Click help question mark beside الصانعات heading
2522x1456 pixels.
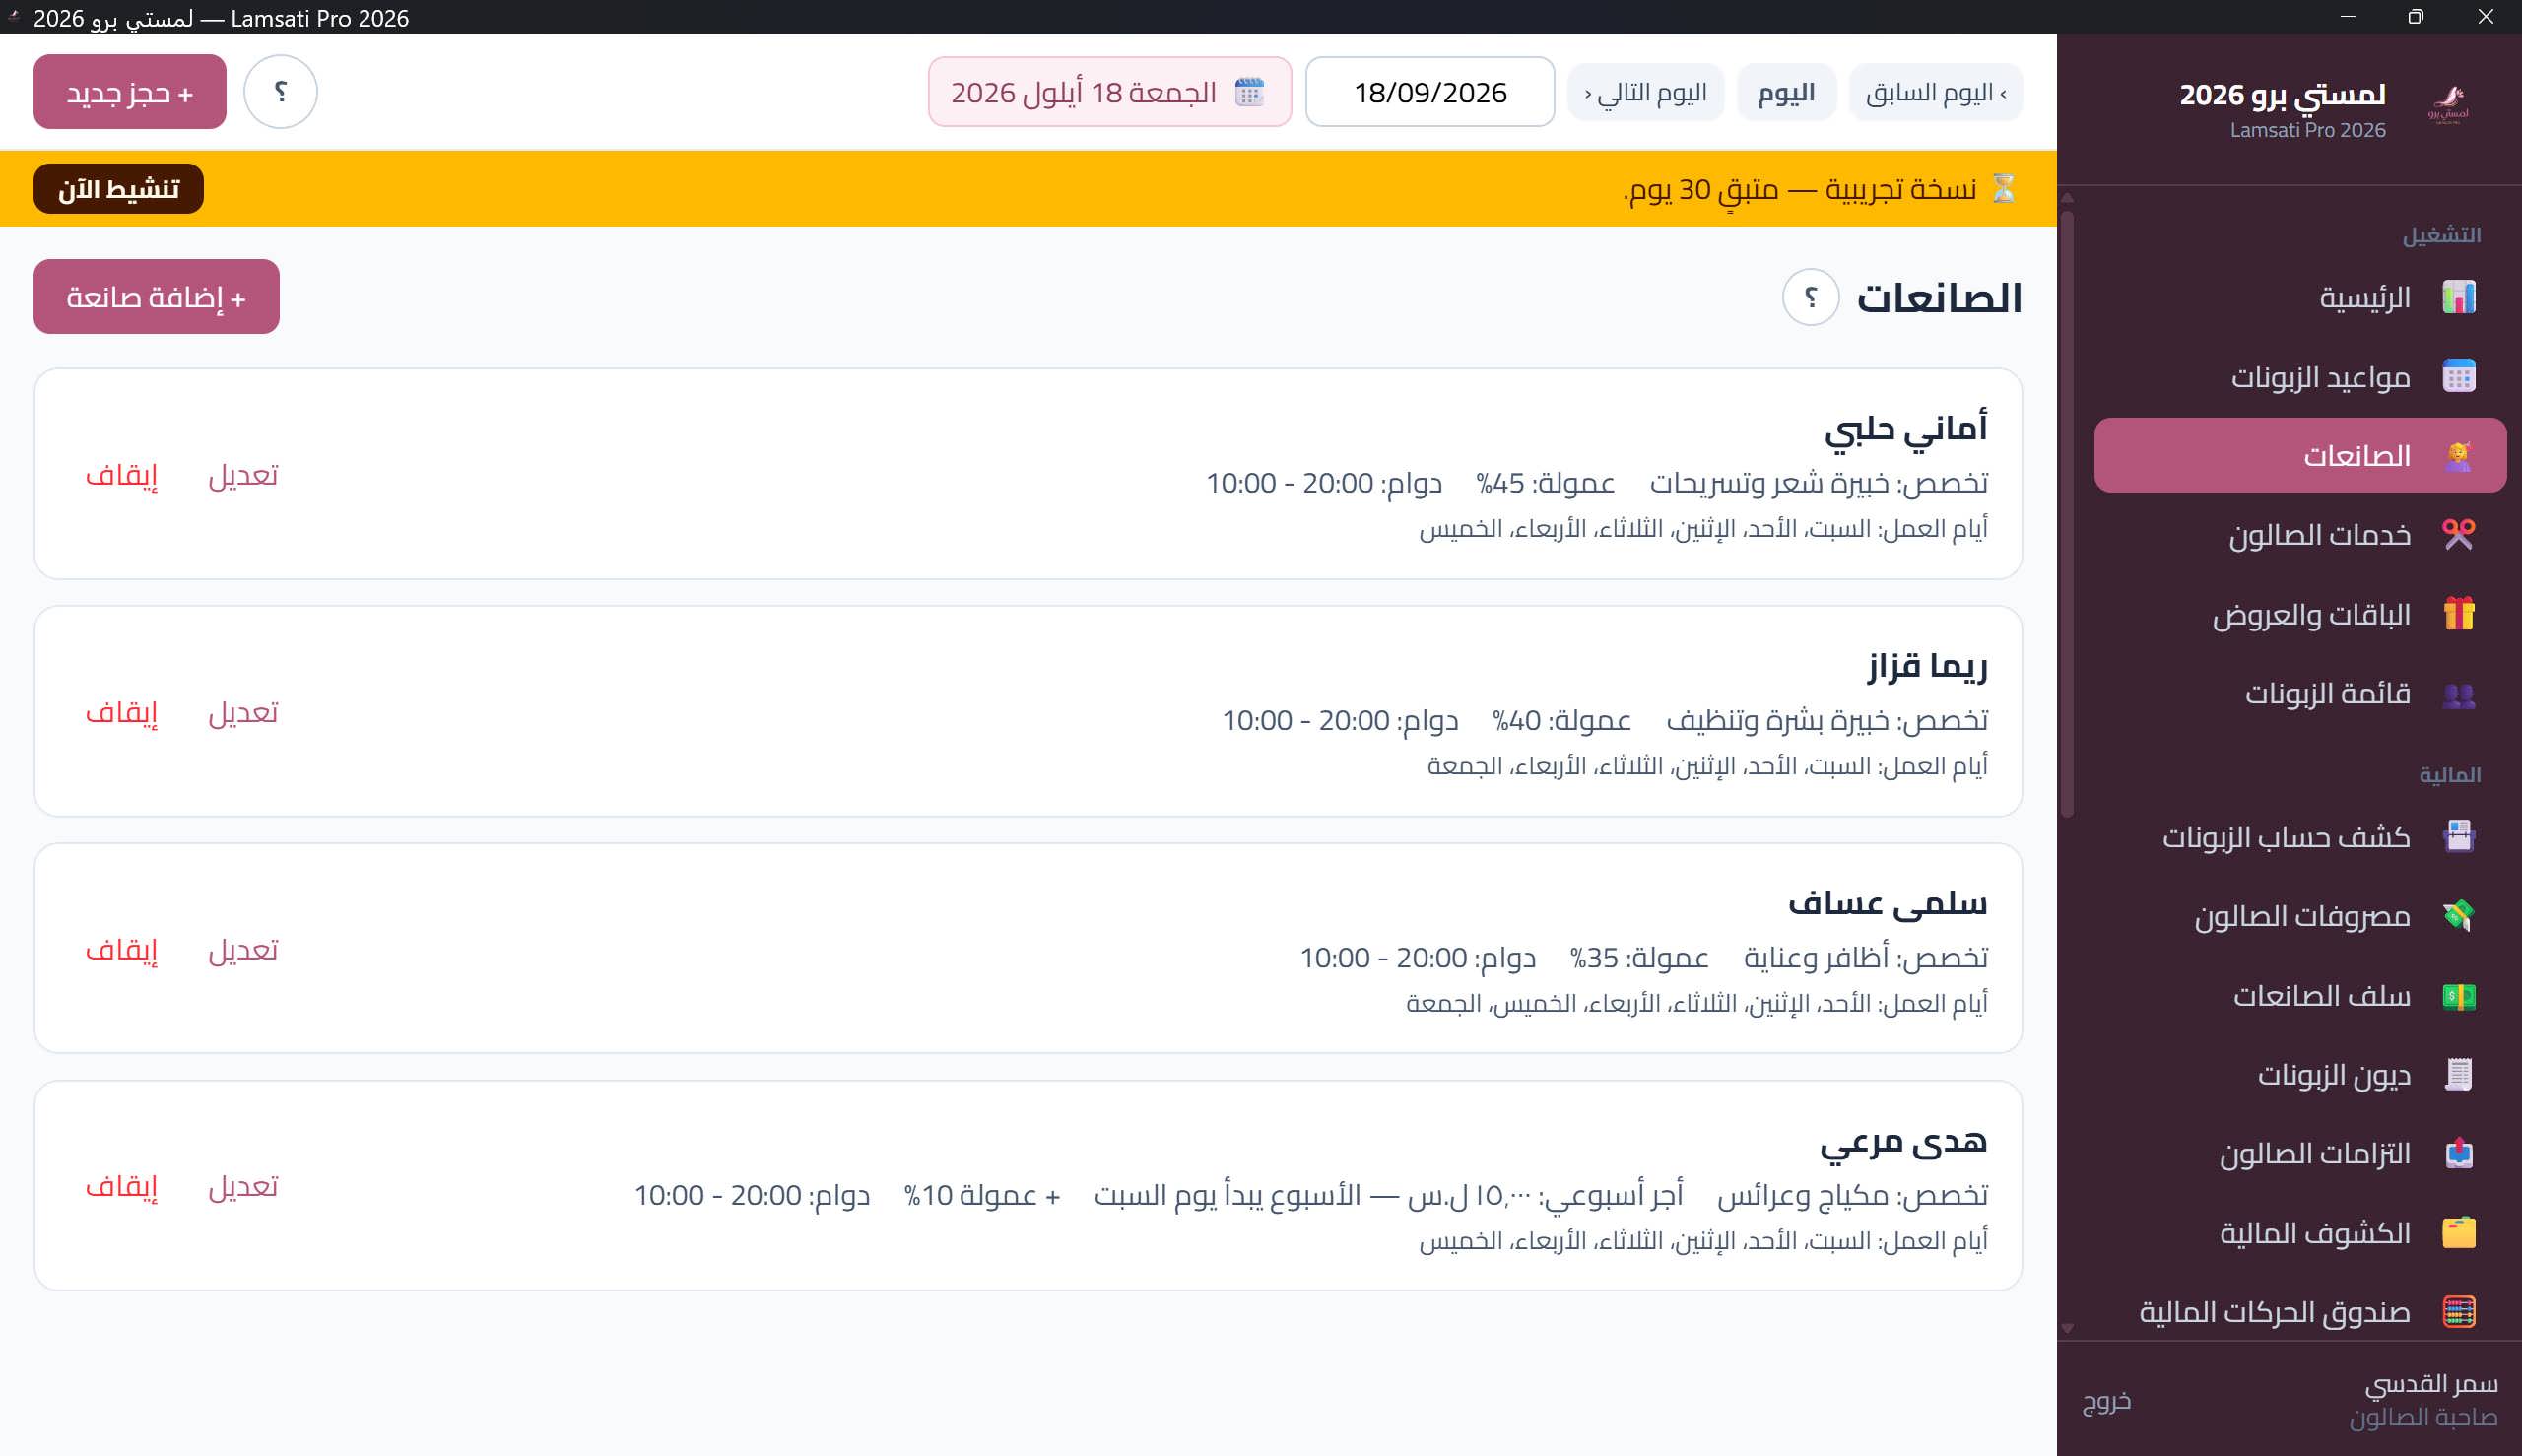click(x=1810, y=297)
